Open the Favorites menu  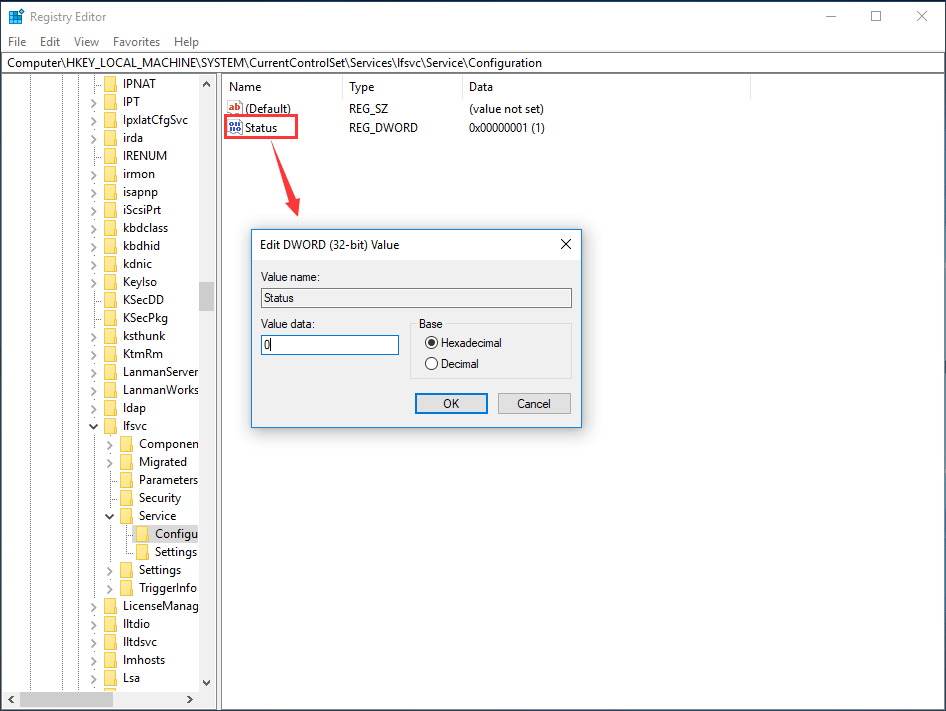click(x=136, y=42)
